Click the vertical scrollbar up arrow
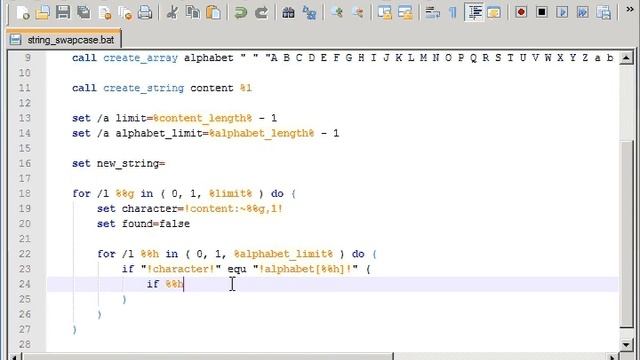The height and width of the screenshot is (360, 640). [626, 58]
